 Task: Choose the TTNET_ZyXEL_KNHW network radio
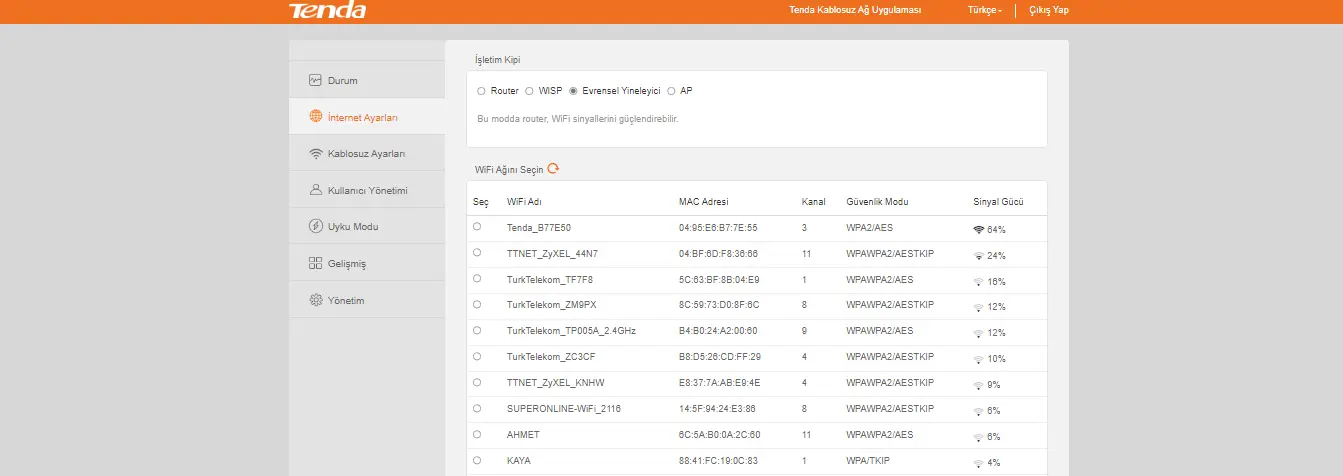pos(477,381)
